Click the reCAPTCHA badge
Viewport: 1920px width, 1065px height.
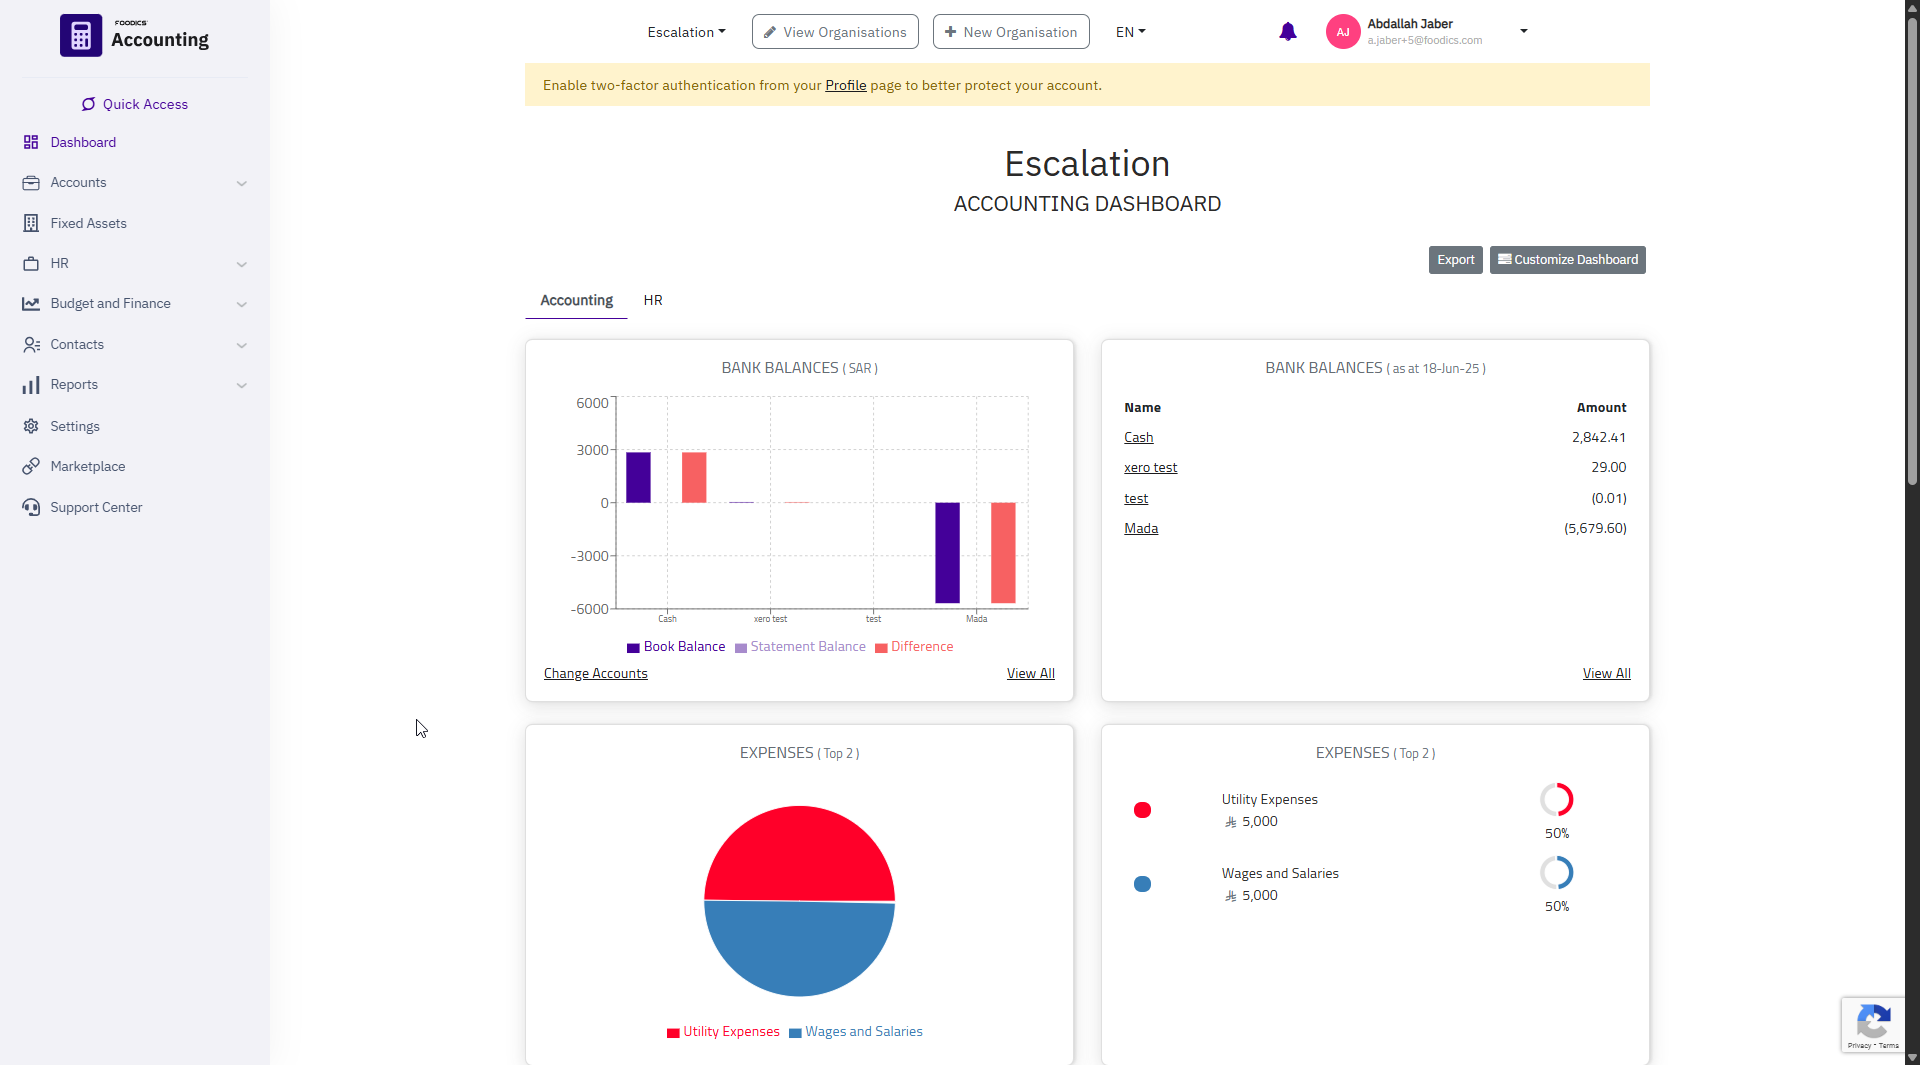pos(1872,1024)
